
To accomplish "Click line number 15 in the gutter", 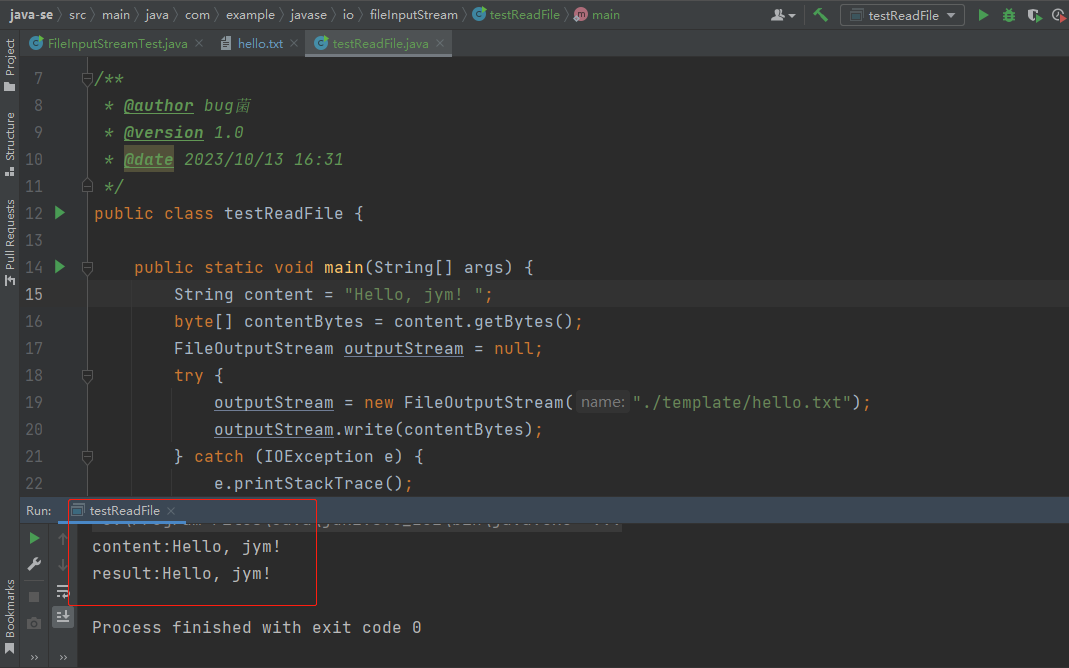I will pos(33,294).
